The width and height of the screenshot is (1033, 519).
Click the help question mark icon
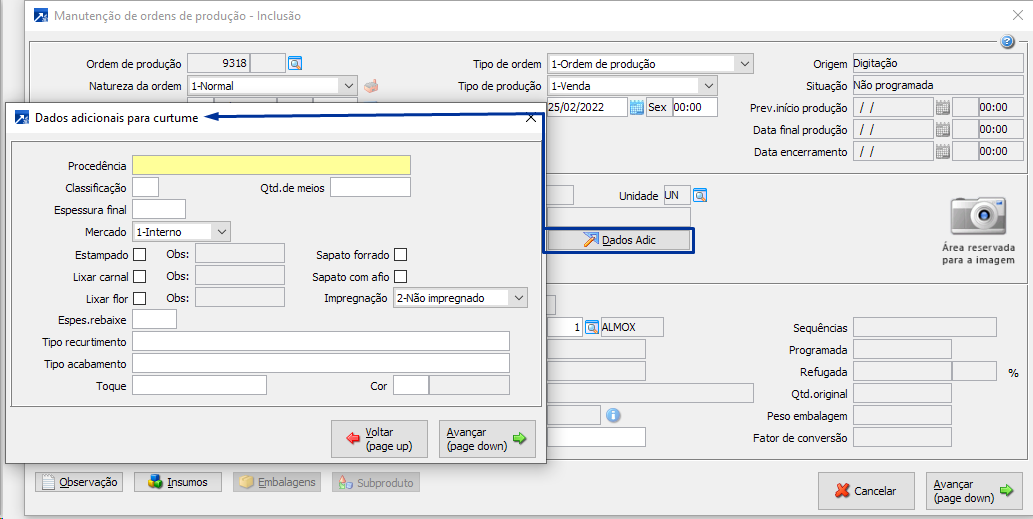[1007, 42]
